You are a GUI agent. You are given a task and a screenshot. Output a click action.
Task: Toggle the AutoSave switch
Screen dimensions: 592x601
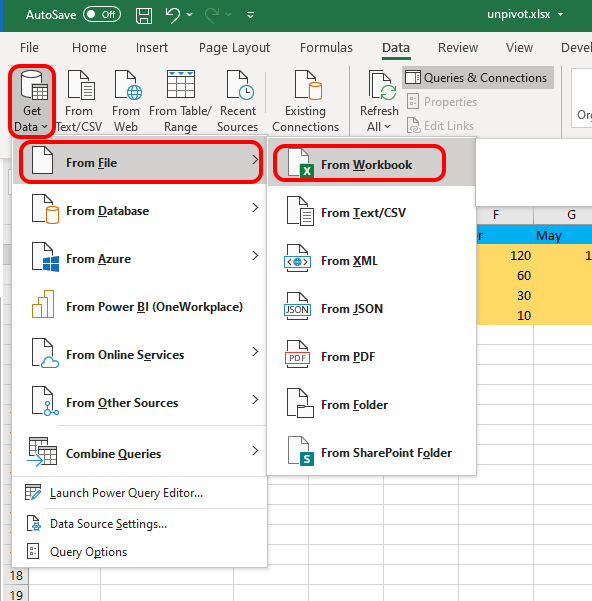point(102,15)
